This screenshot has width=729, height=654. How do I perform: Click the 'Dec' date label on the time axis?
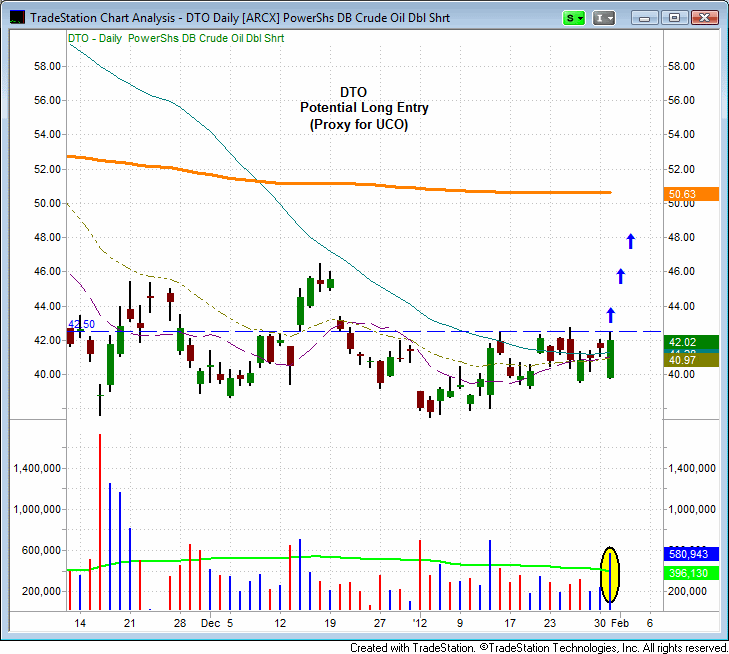pyautogui.click(x=210, y=623)
